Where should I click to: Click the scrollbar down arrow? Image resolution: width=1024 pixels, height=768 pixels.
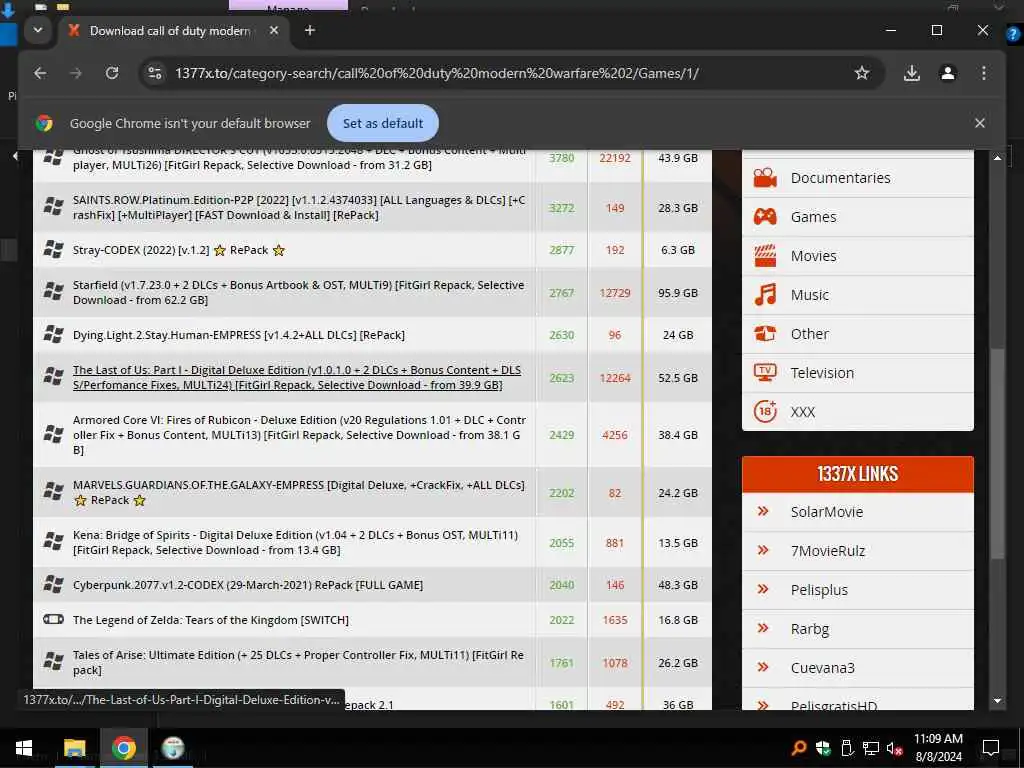997,701
